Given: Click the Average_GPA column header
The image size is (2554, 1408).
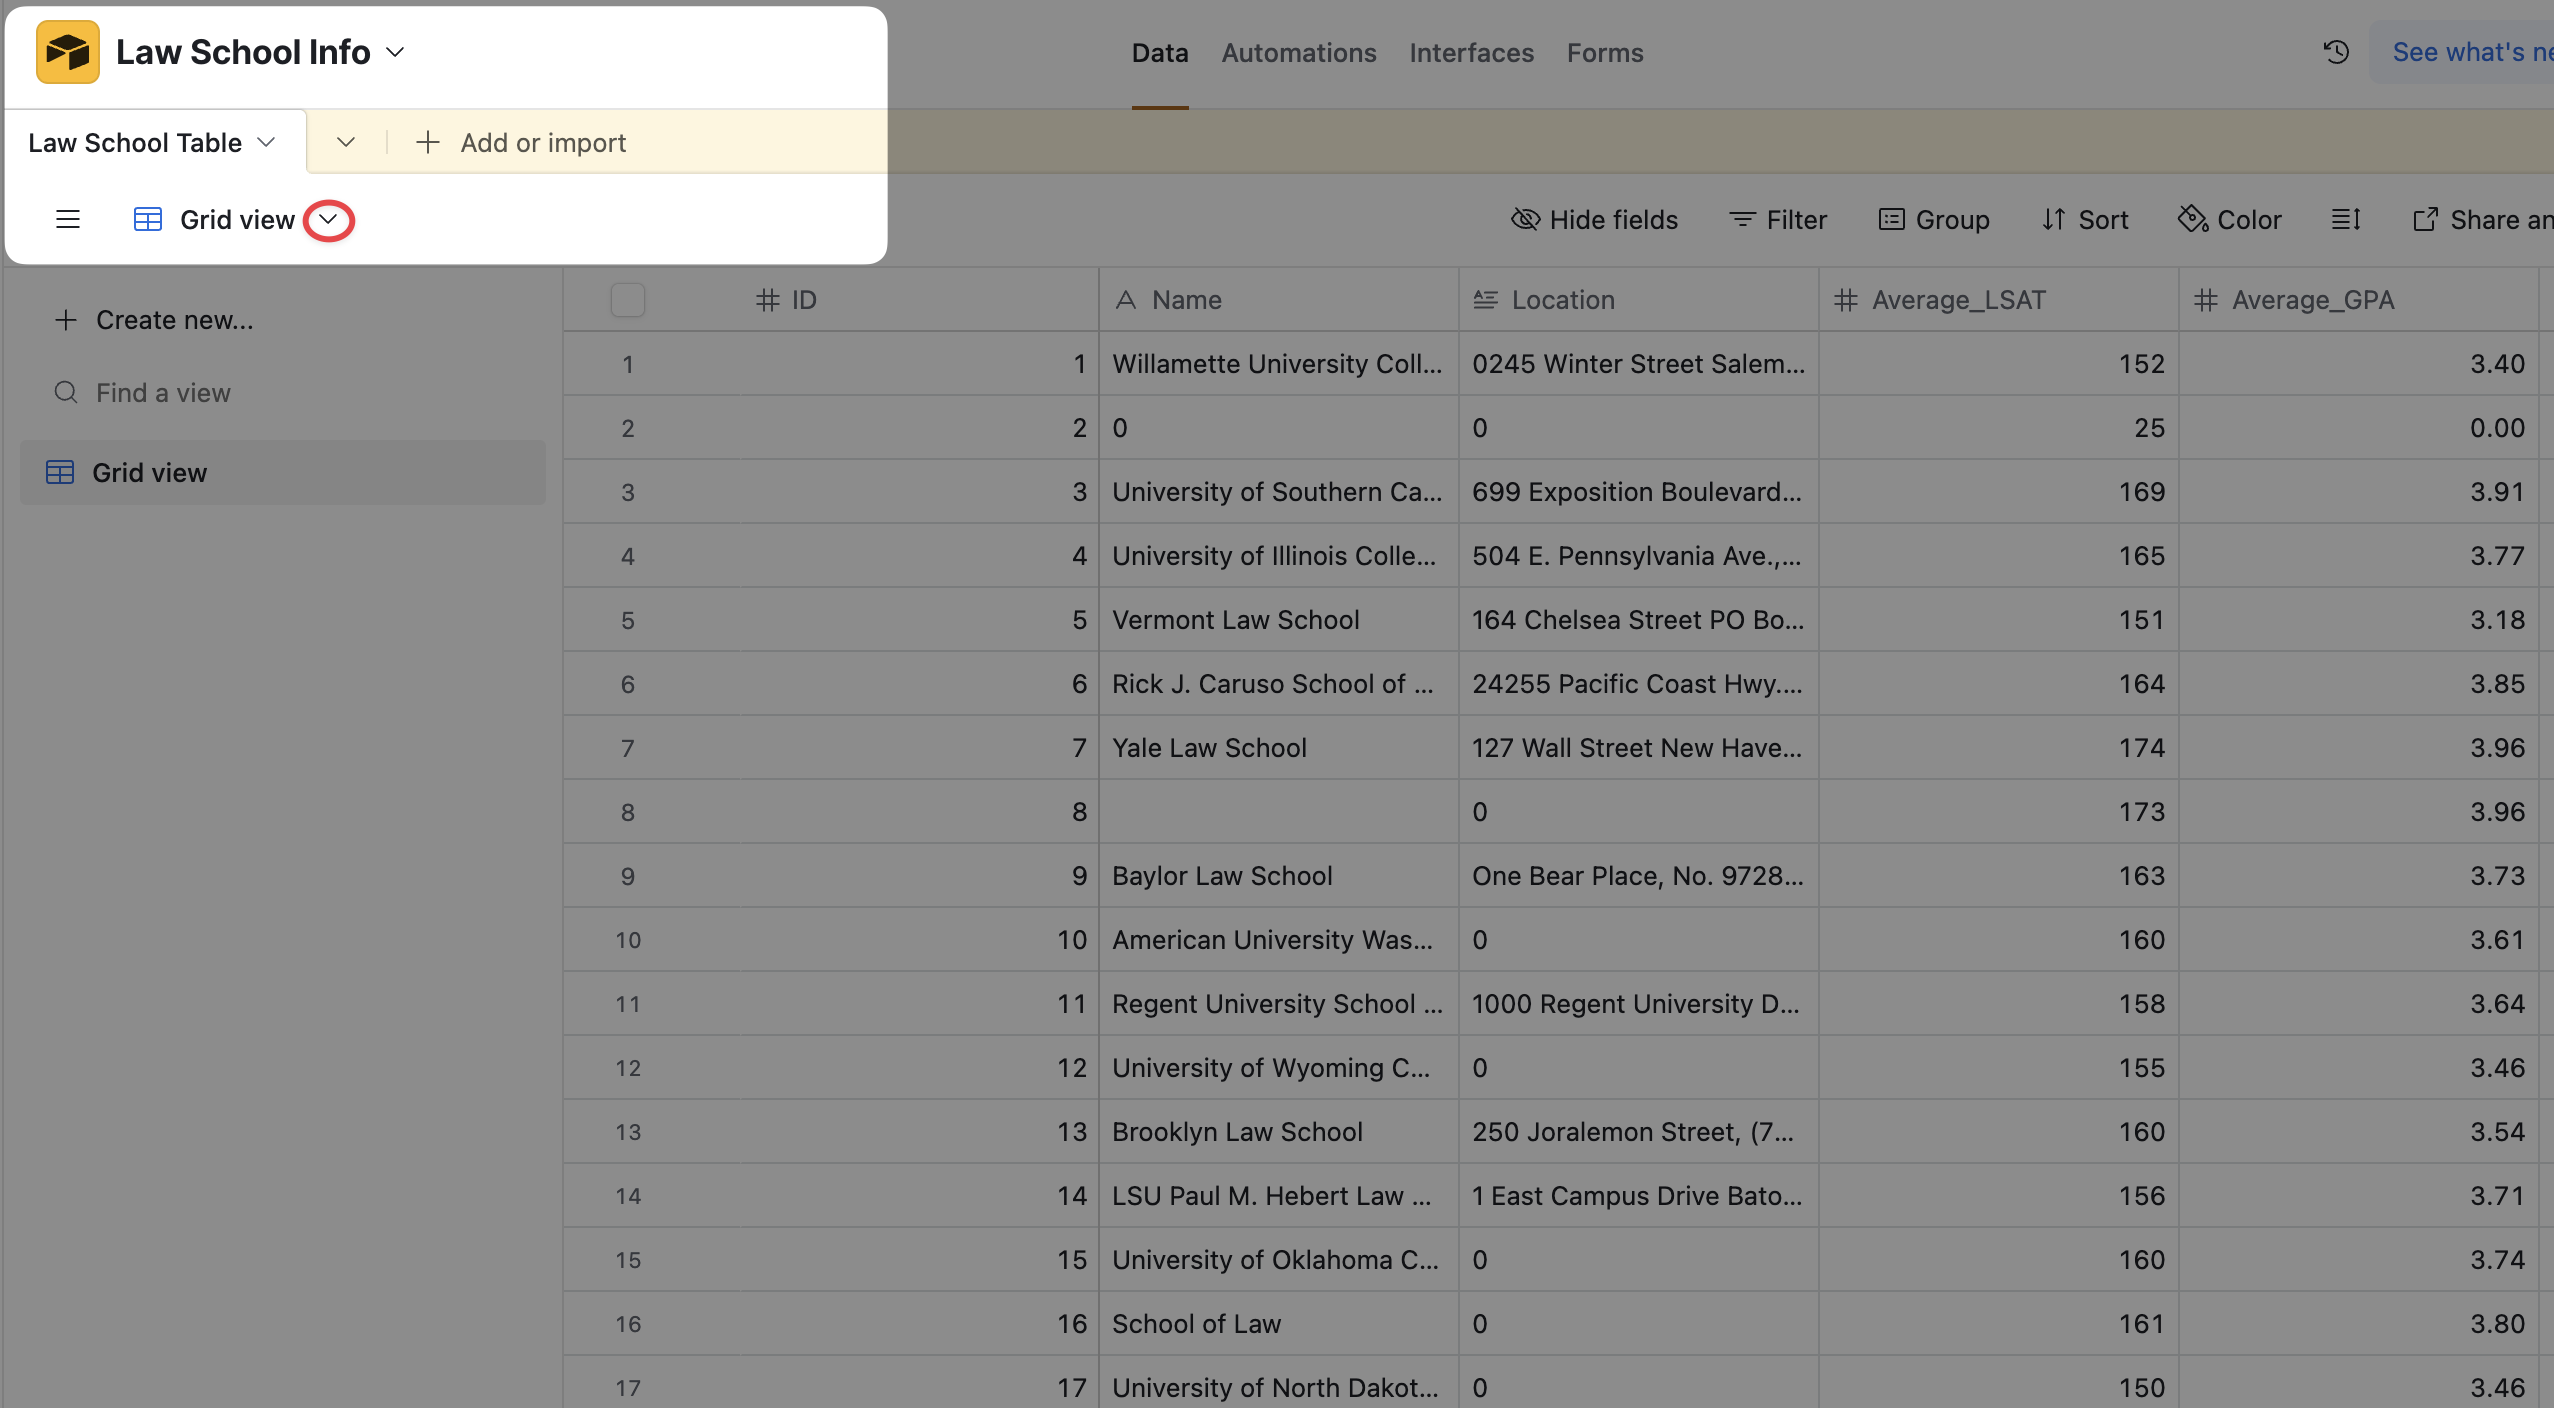Looking at the screenshot, I should coord(2359,299).
